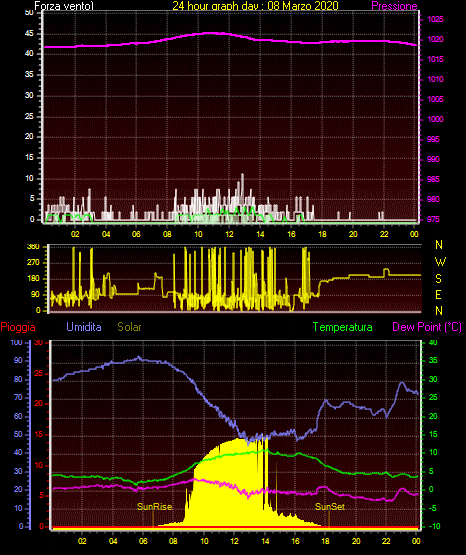Click the 45 wind speed axis value
The width and height of the screenshot is (466, 555).
pyautogui.click(x=29, y=34)
